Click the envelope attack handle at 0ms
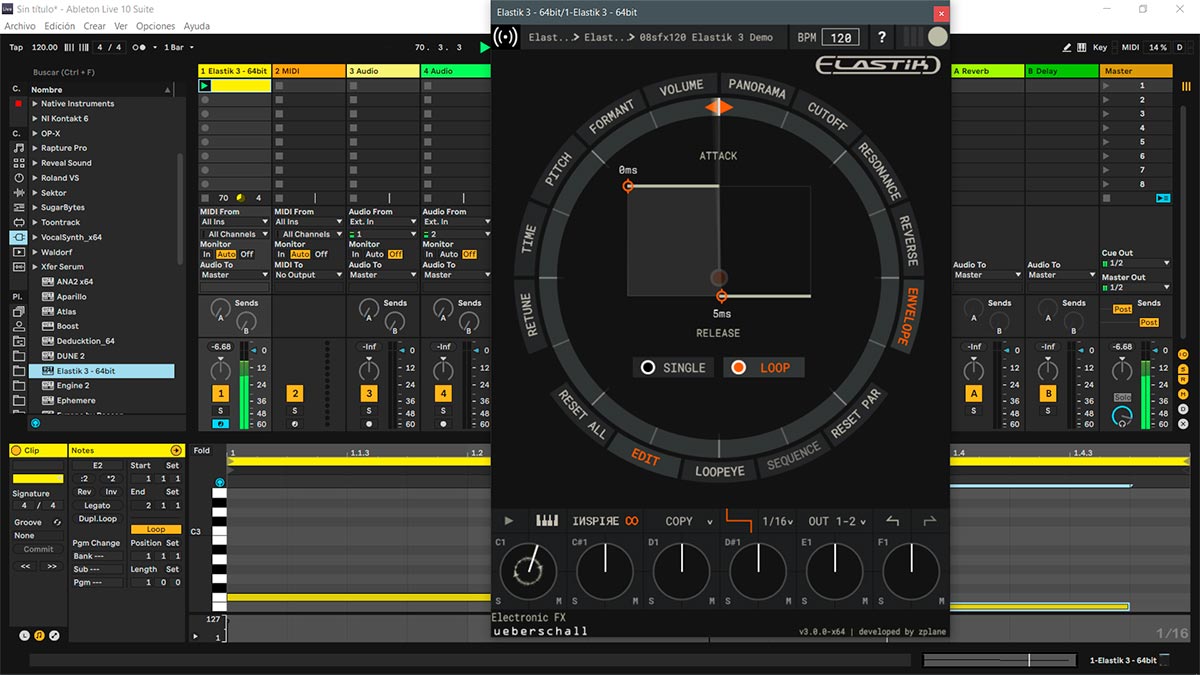1200x675 pixels. pos(628,186)
